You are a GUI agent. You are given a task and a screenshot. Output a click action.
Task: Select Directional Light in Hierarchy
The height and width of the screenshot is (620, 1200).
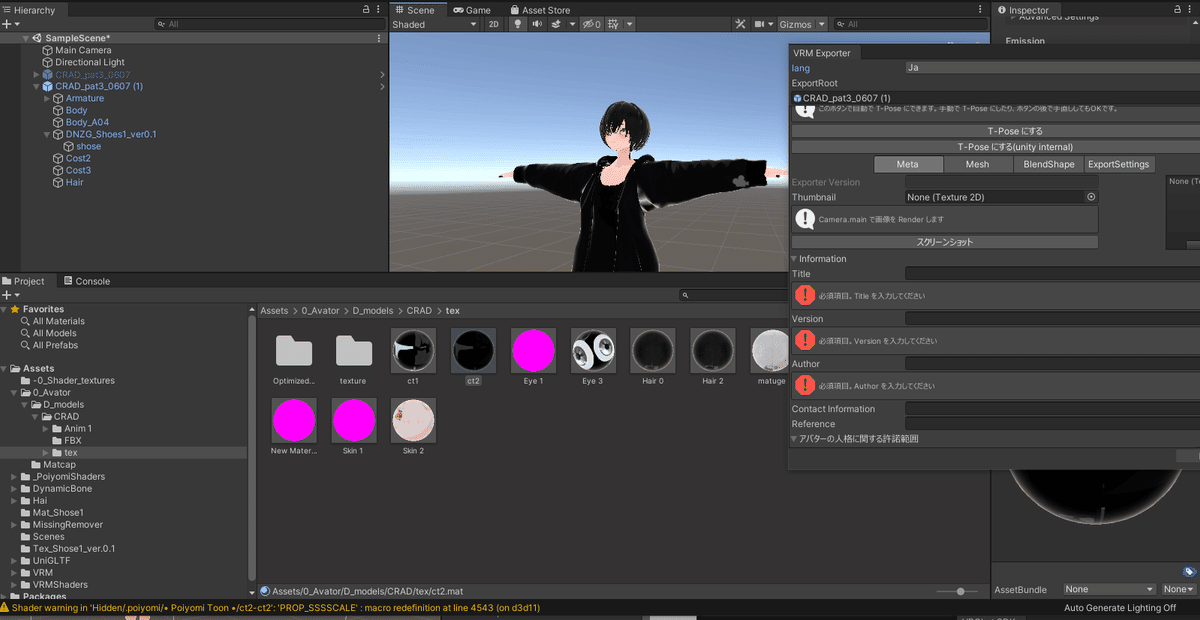click(90, 62)
